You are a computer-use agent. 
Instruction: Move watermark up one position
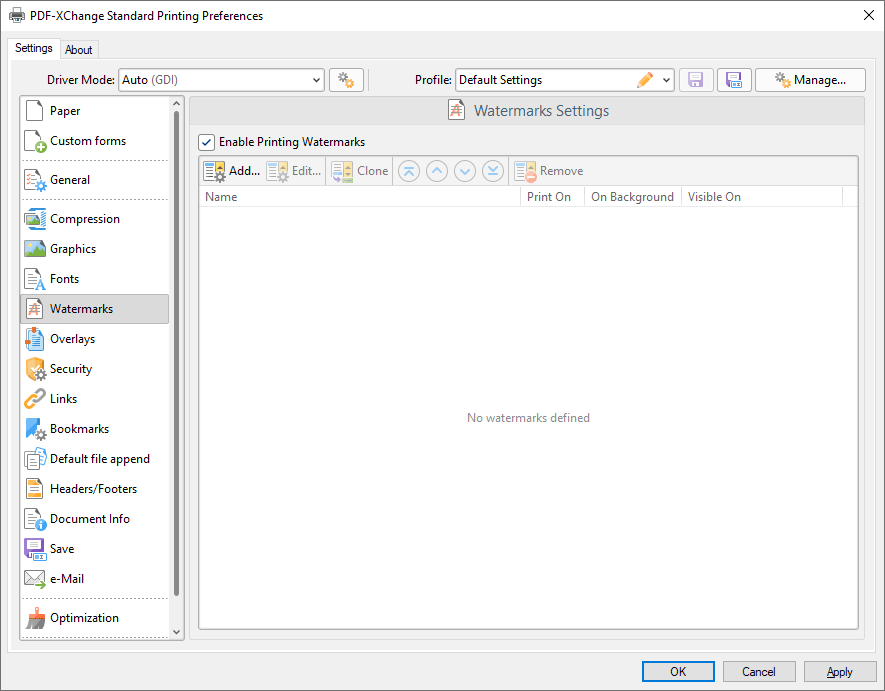tap(437, 171)
